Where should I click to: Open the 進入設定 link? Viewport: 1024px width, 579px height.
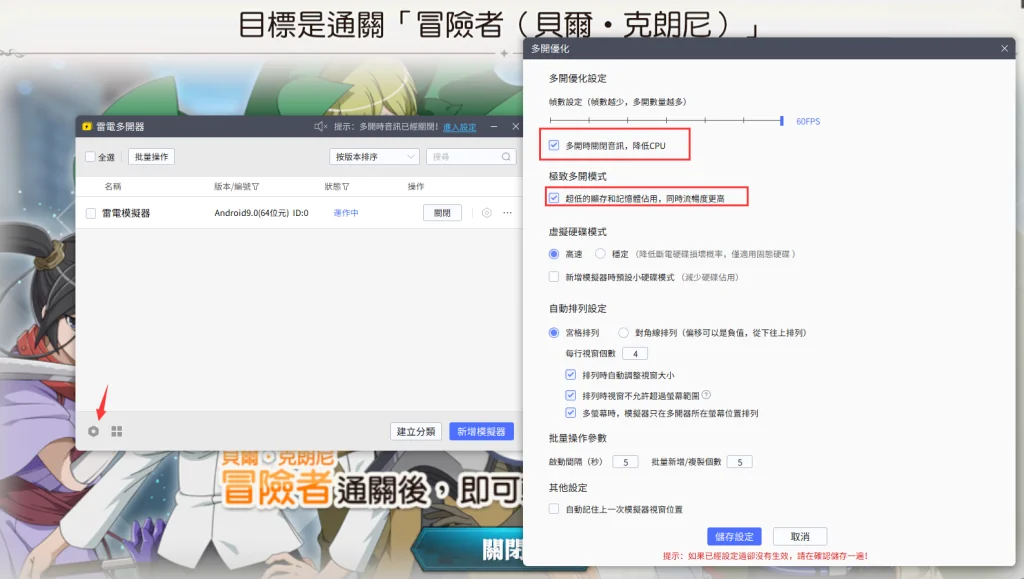(x=460, y=127)
